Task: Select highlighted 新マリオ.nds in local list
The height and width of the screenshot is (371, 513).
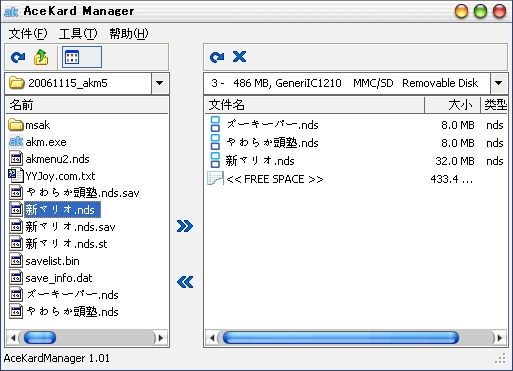Action: click(62, 210)
